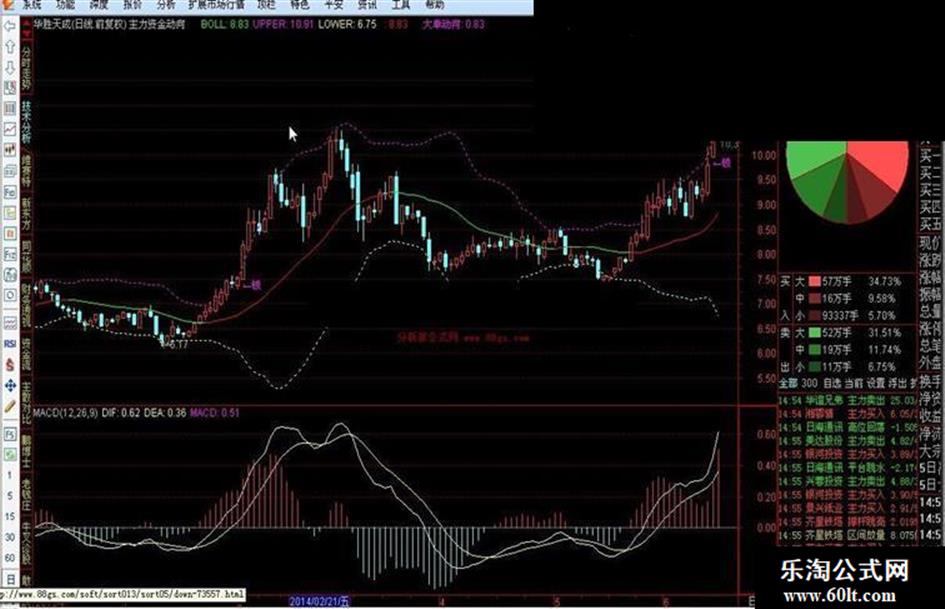
Task: Click the RSI indicator icon
Action: pyautogui.click(x=10, y=344)
